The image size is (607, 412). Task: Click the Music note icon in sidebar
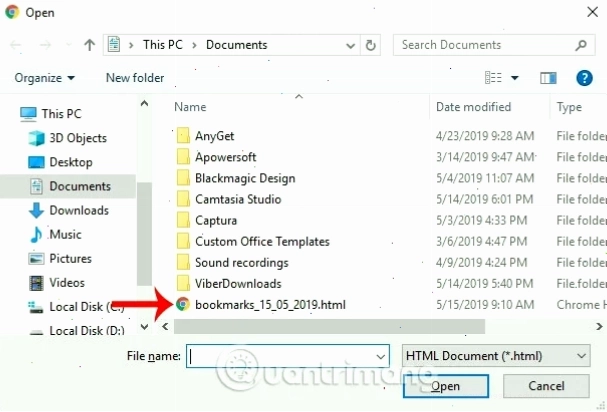pyautogui.click(x=36, y=234)
